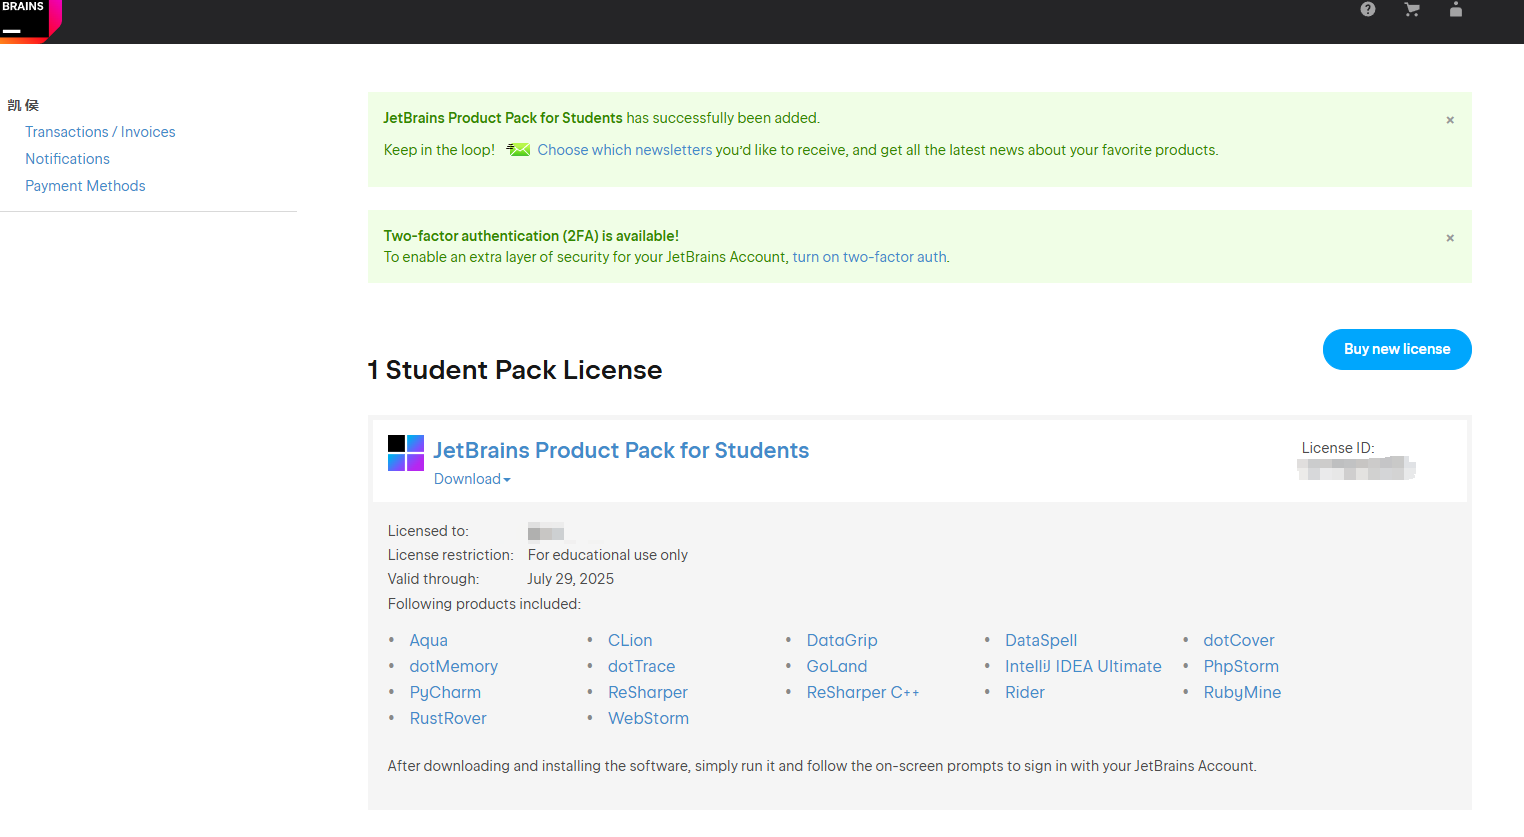1524x837 pixels.
Task: Open the dotCover product link
Action: [x=1239, y=640]
